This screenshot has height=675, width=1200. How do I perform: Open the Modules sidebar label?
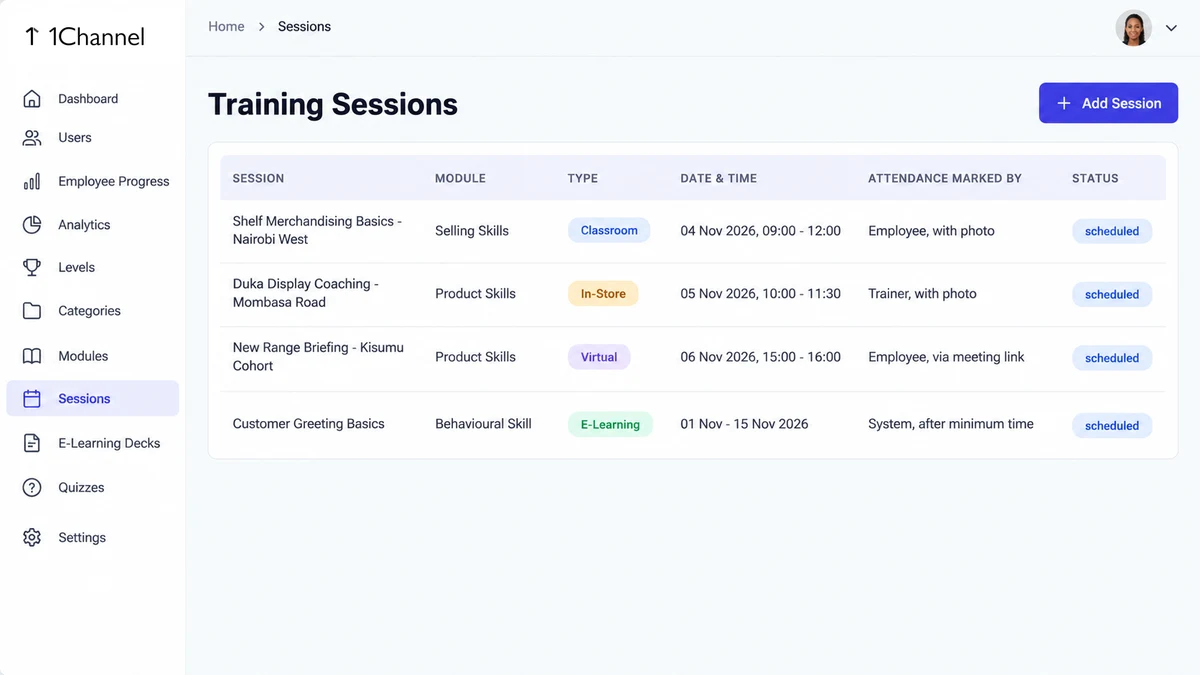(x=83, y=356)
